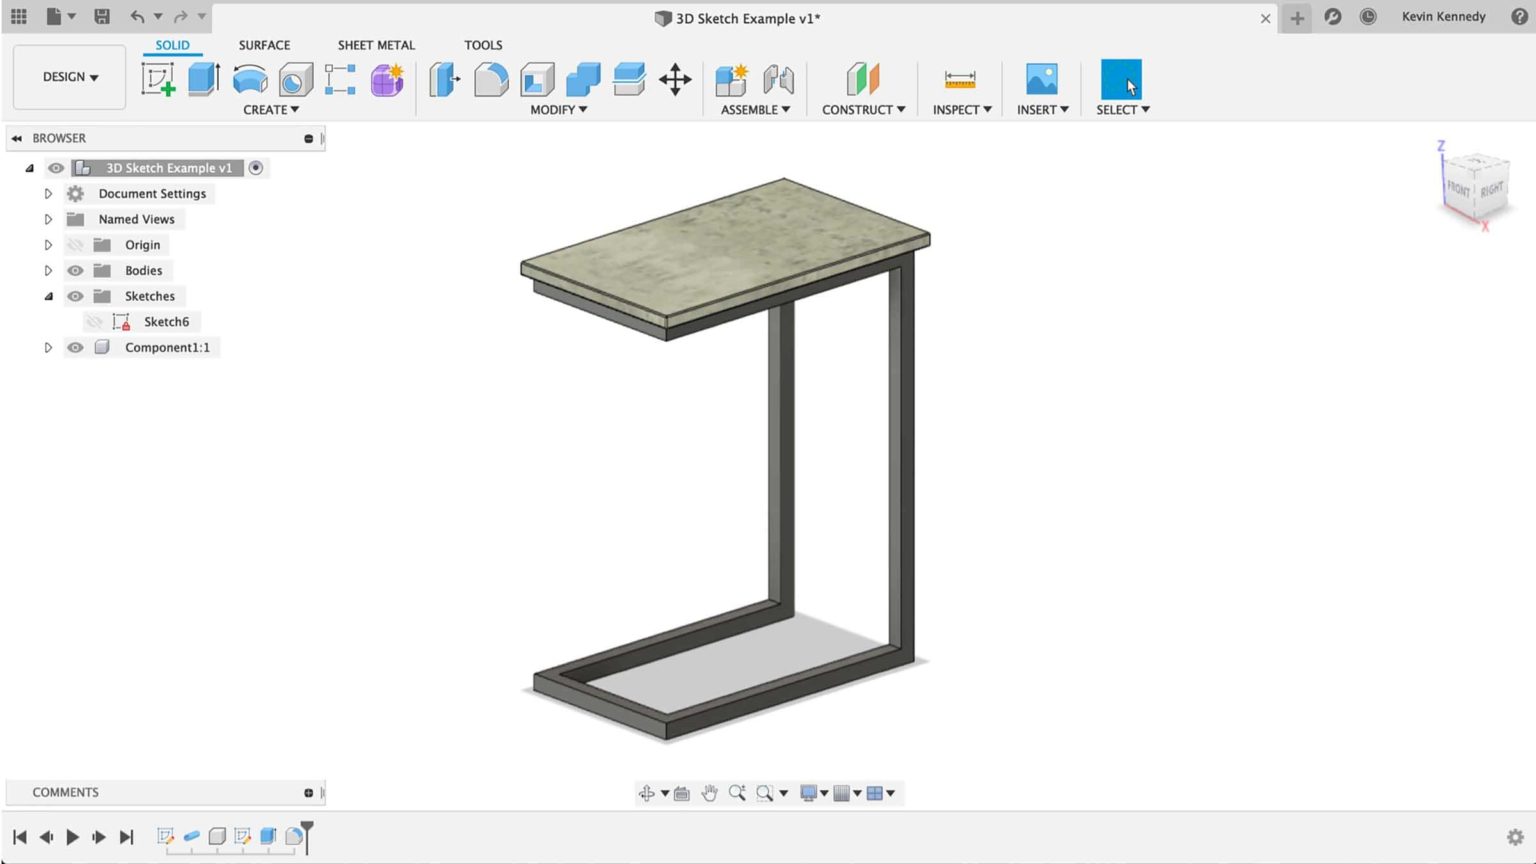Screen dimensions: 1536x864
Task: Hide the Bodies folder visibility
Action: (75, 270)
